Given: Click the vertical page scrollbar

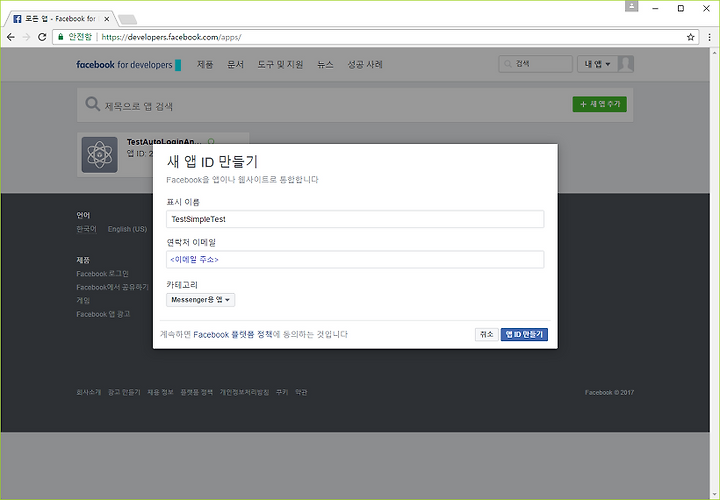Looking at the screenshot, I should click(x=714, y=273).
